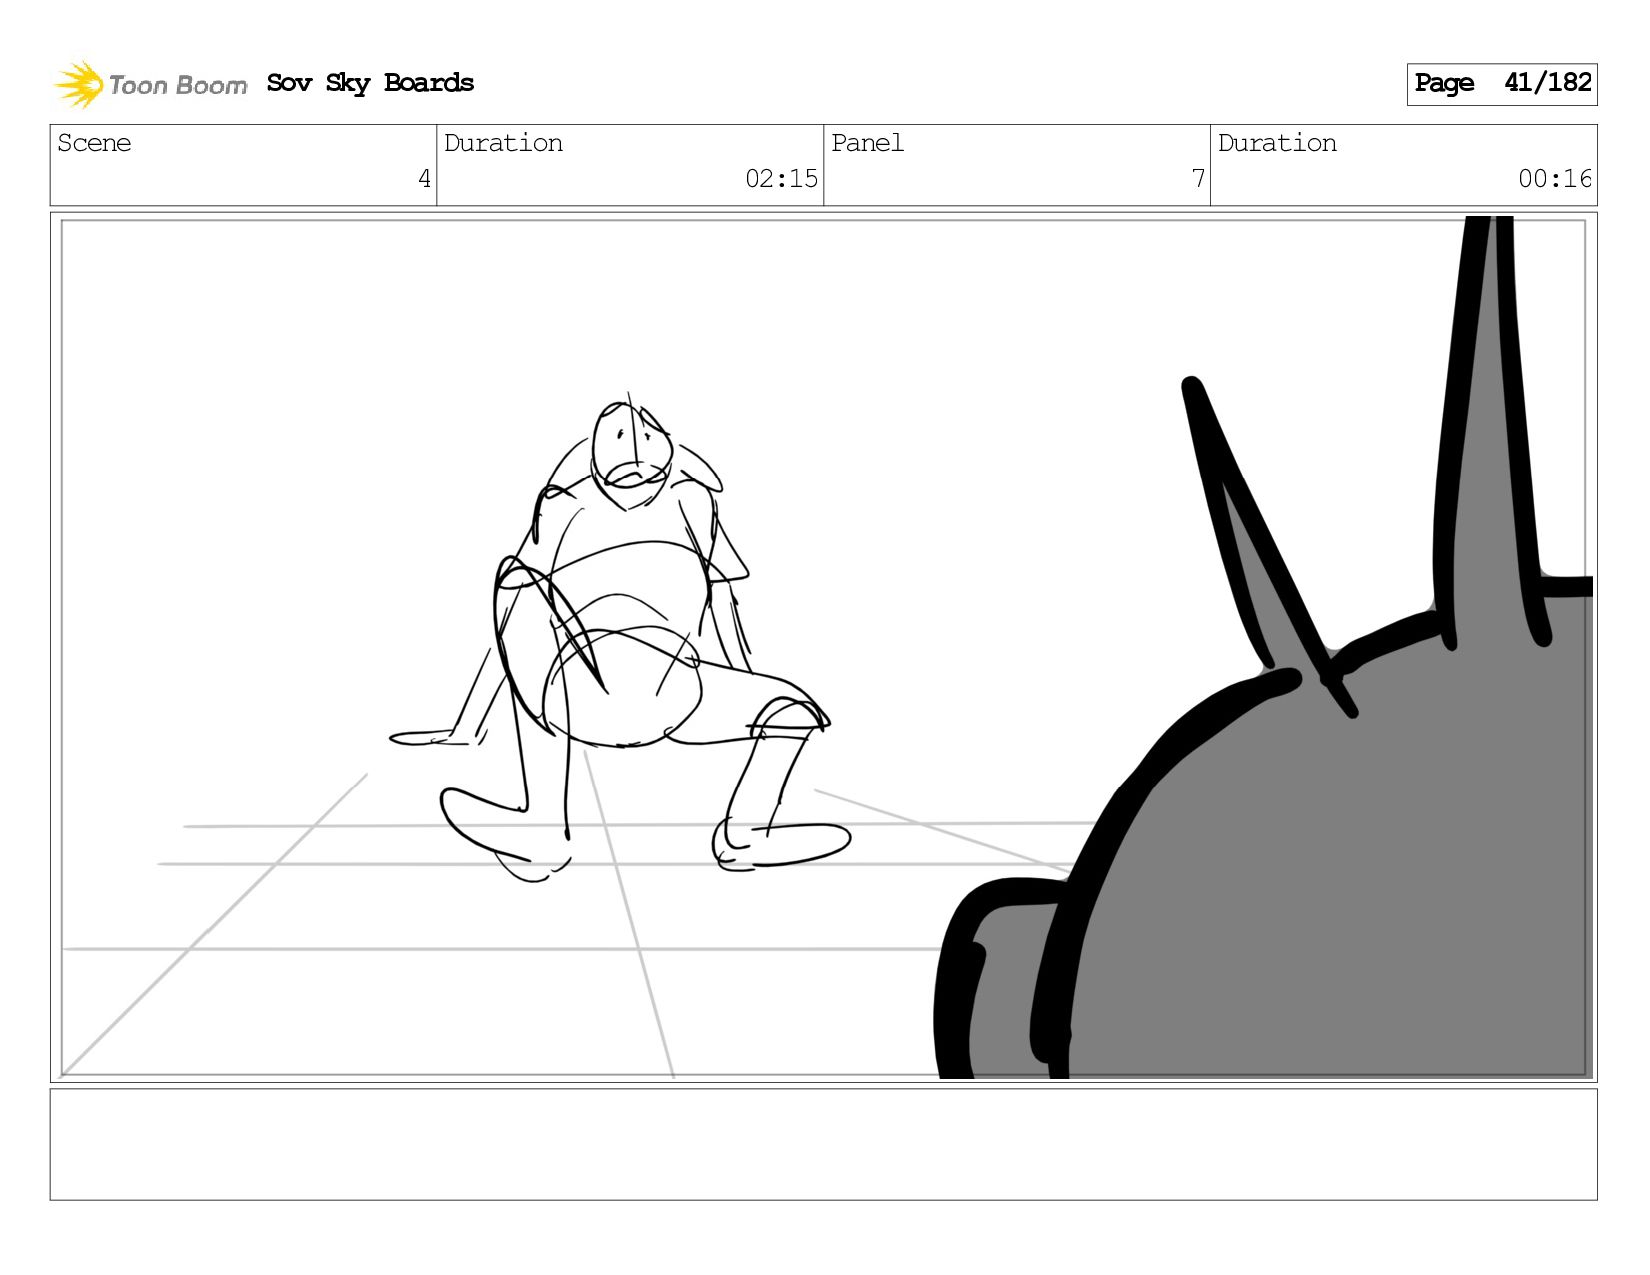Select the 'Panel' header label
Screen dimensions: 1650x1275
click(x=867, y=143)
